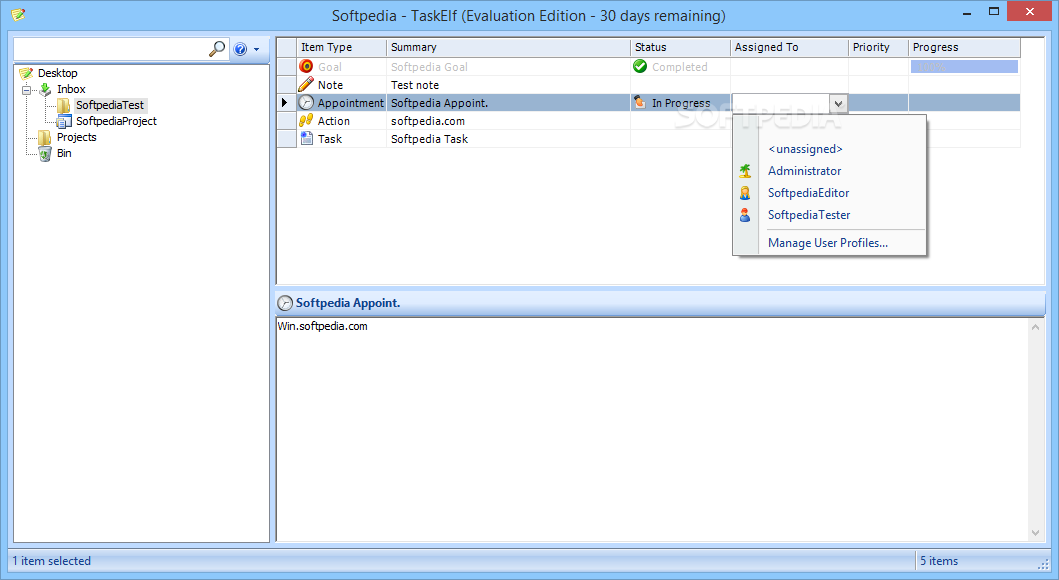The width and height of the screenshot is (1059, 580).
Task: Click the Appointment clock icon in the list
Action: [x=307, y=103]
